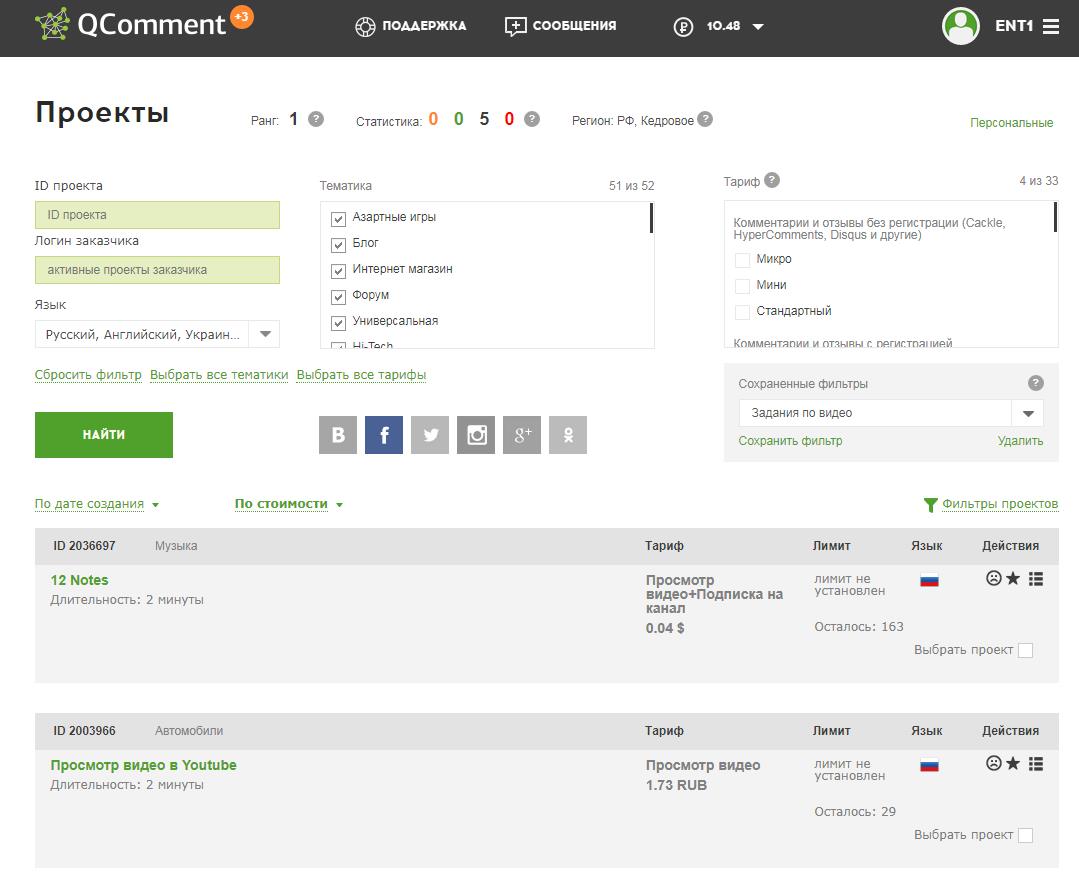The width and height of the screenshot is (1079, 881).
Task: Uncheck Интернет магазин topic
Action: tap(338, 271)
